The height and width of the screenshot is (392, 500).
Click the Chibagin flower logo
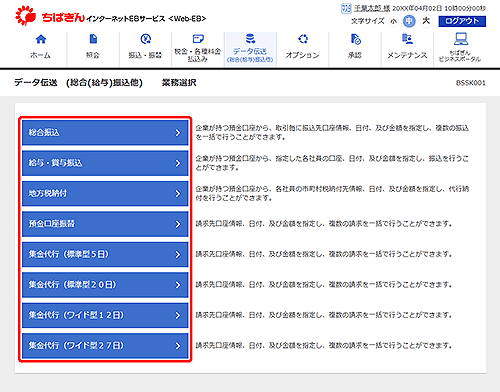[25, 16]
